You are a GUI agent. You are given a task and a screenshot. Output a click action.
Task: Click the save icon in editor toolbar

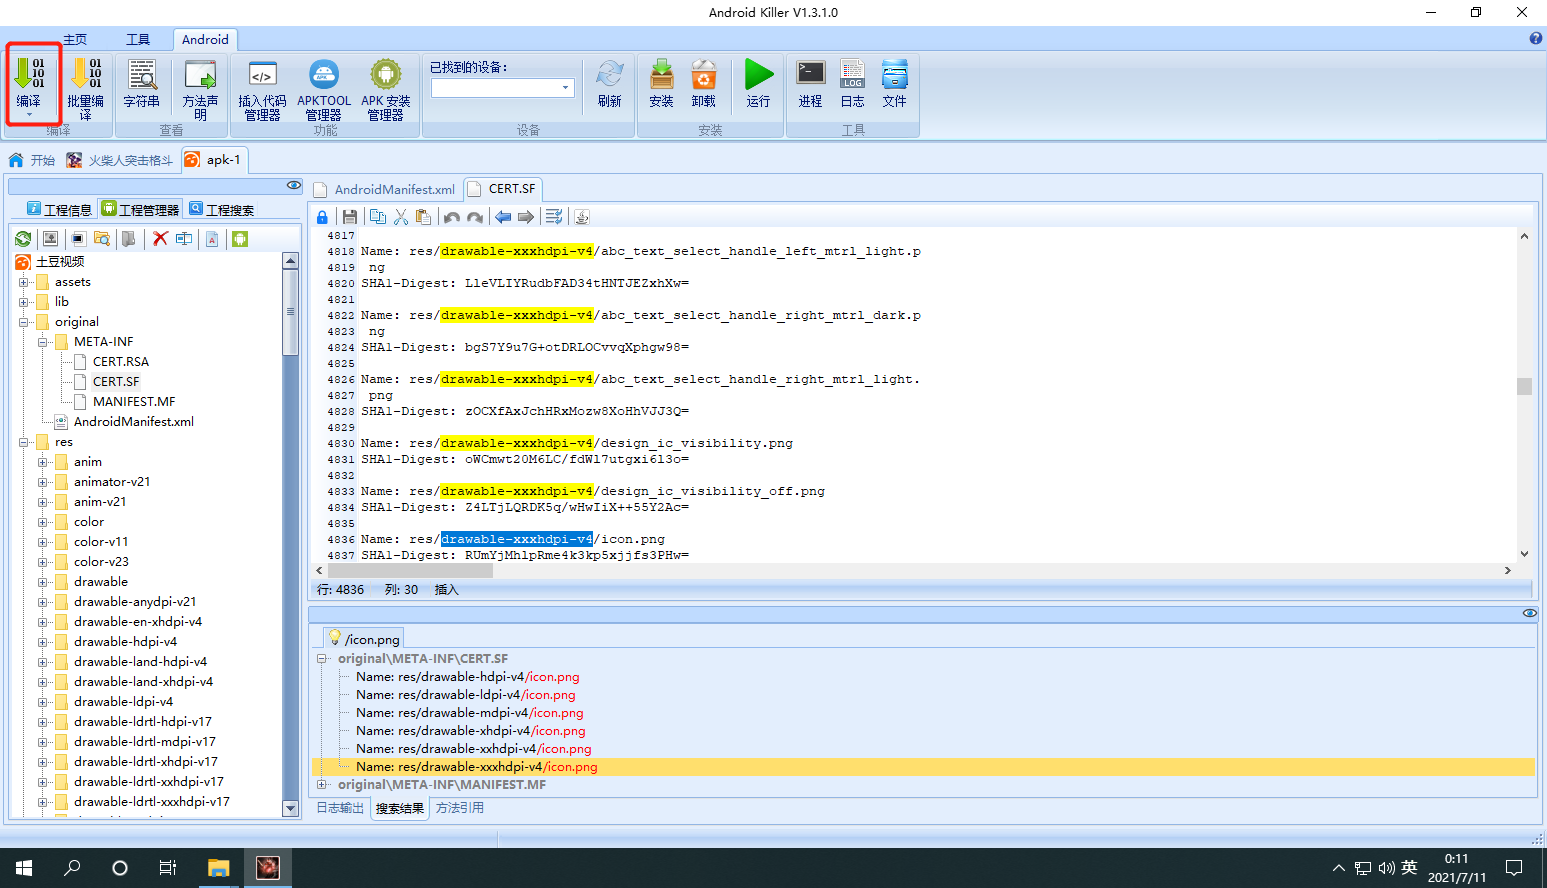tap(349, 217)
